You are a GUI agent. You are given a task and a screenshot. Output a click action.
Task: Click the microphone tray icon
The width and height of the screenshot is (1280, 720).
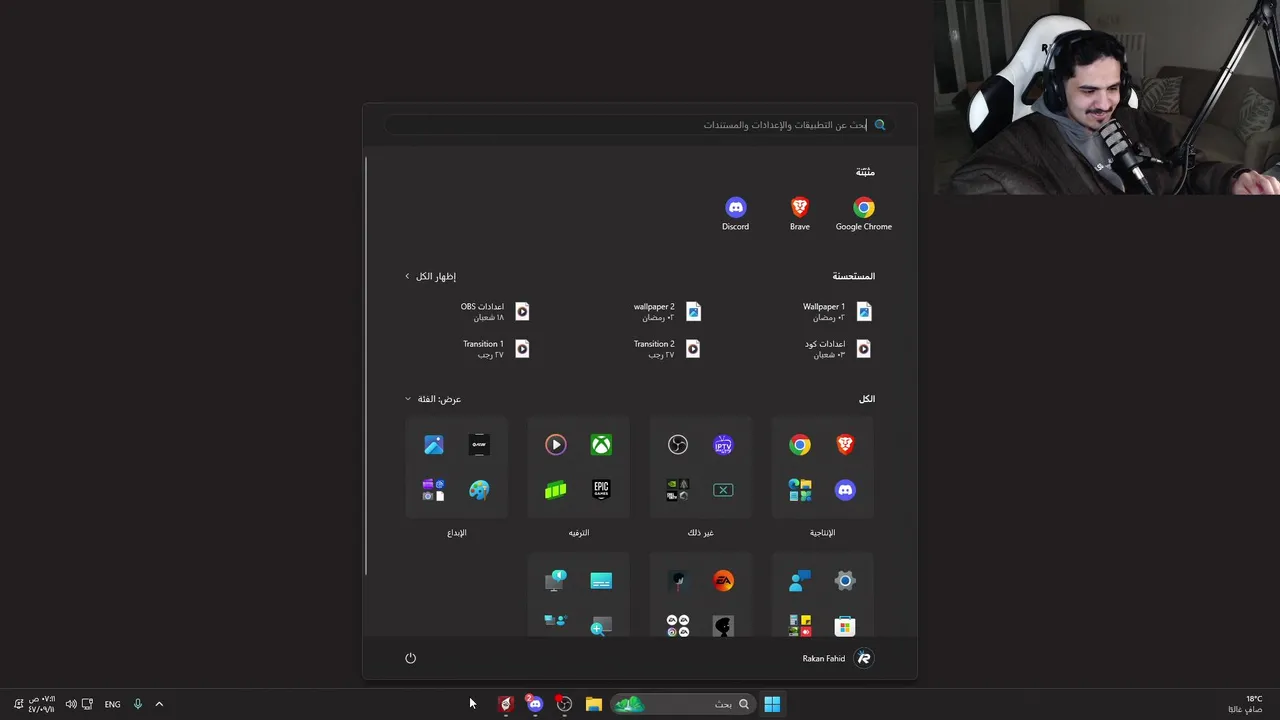pyautogui.click(x=138, y=704)
